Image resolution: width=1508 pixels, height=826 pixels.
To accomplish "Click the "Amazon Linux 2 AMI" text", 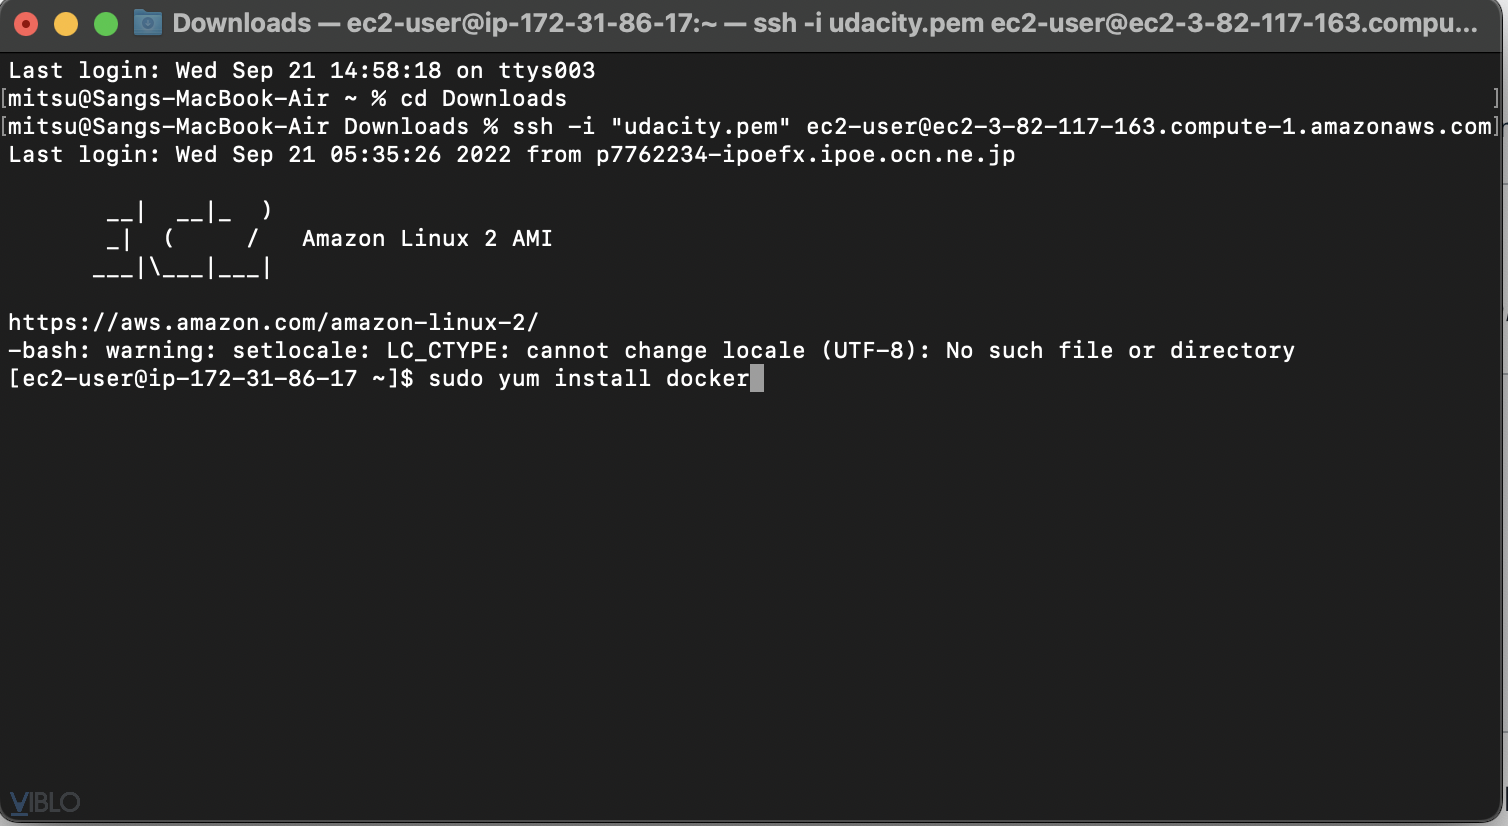I will pos(427,239).
